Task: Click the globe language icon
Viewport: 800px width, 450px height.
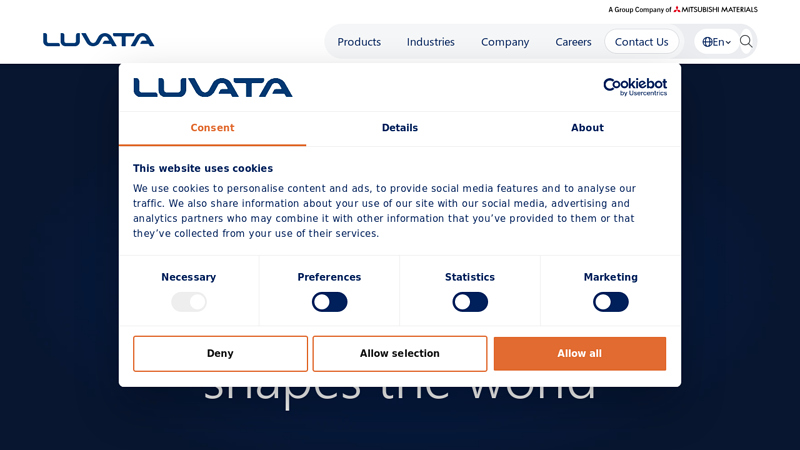Action: point(707,42)
